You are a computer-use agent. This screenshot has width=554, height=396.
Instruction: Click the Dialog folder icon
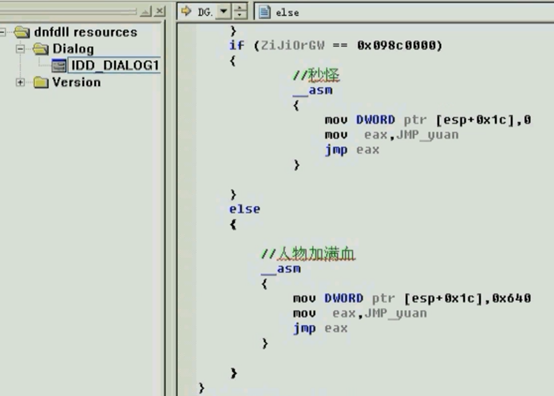pos(41,49)
